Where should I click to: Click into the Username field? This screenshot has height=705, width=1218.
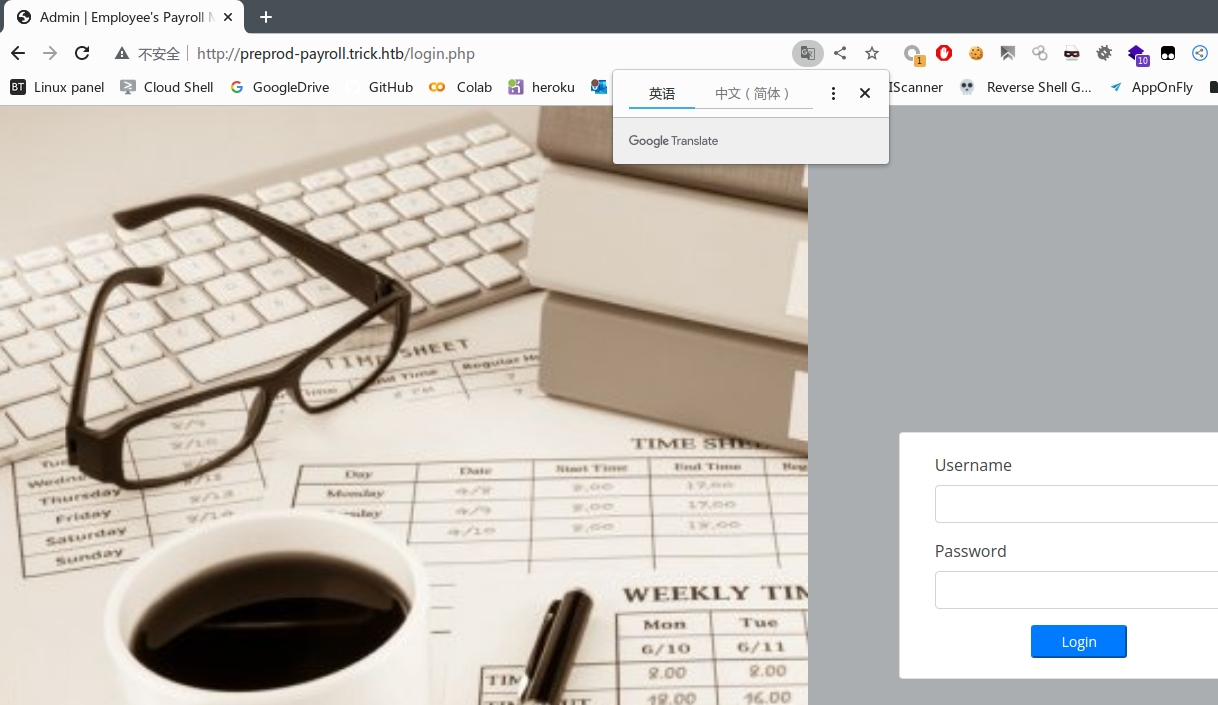[1076, 504]
